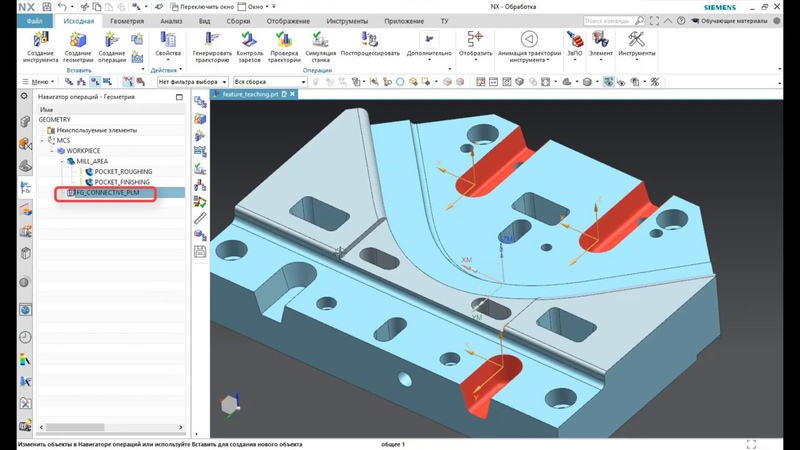Screen dimensions: 800x450
Task: Open the Файл menu
Action: [x=35, y=21]
